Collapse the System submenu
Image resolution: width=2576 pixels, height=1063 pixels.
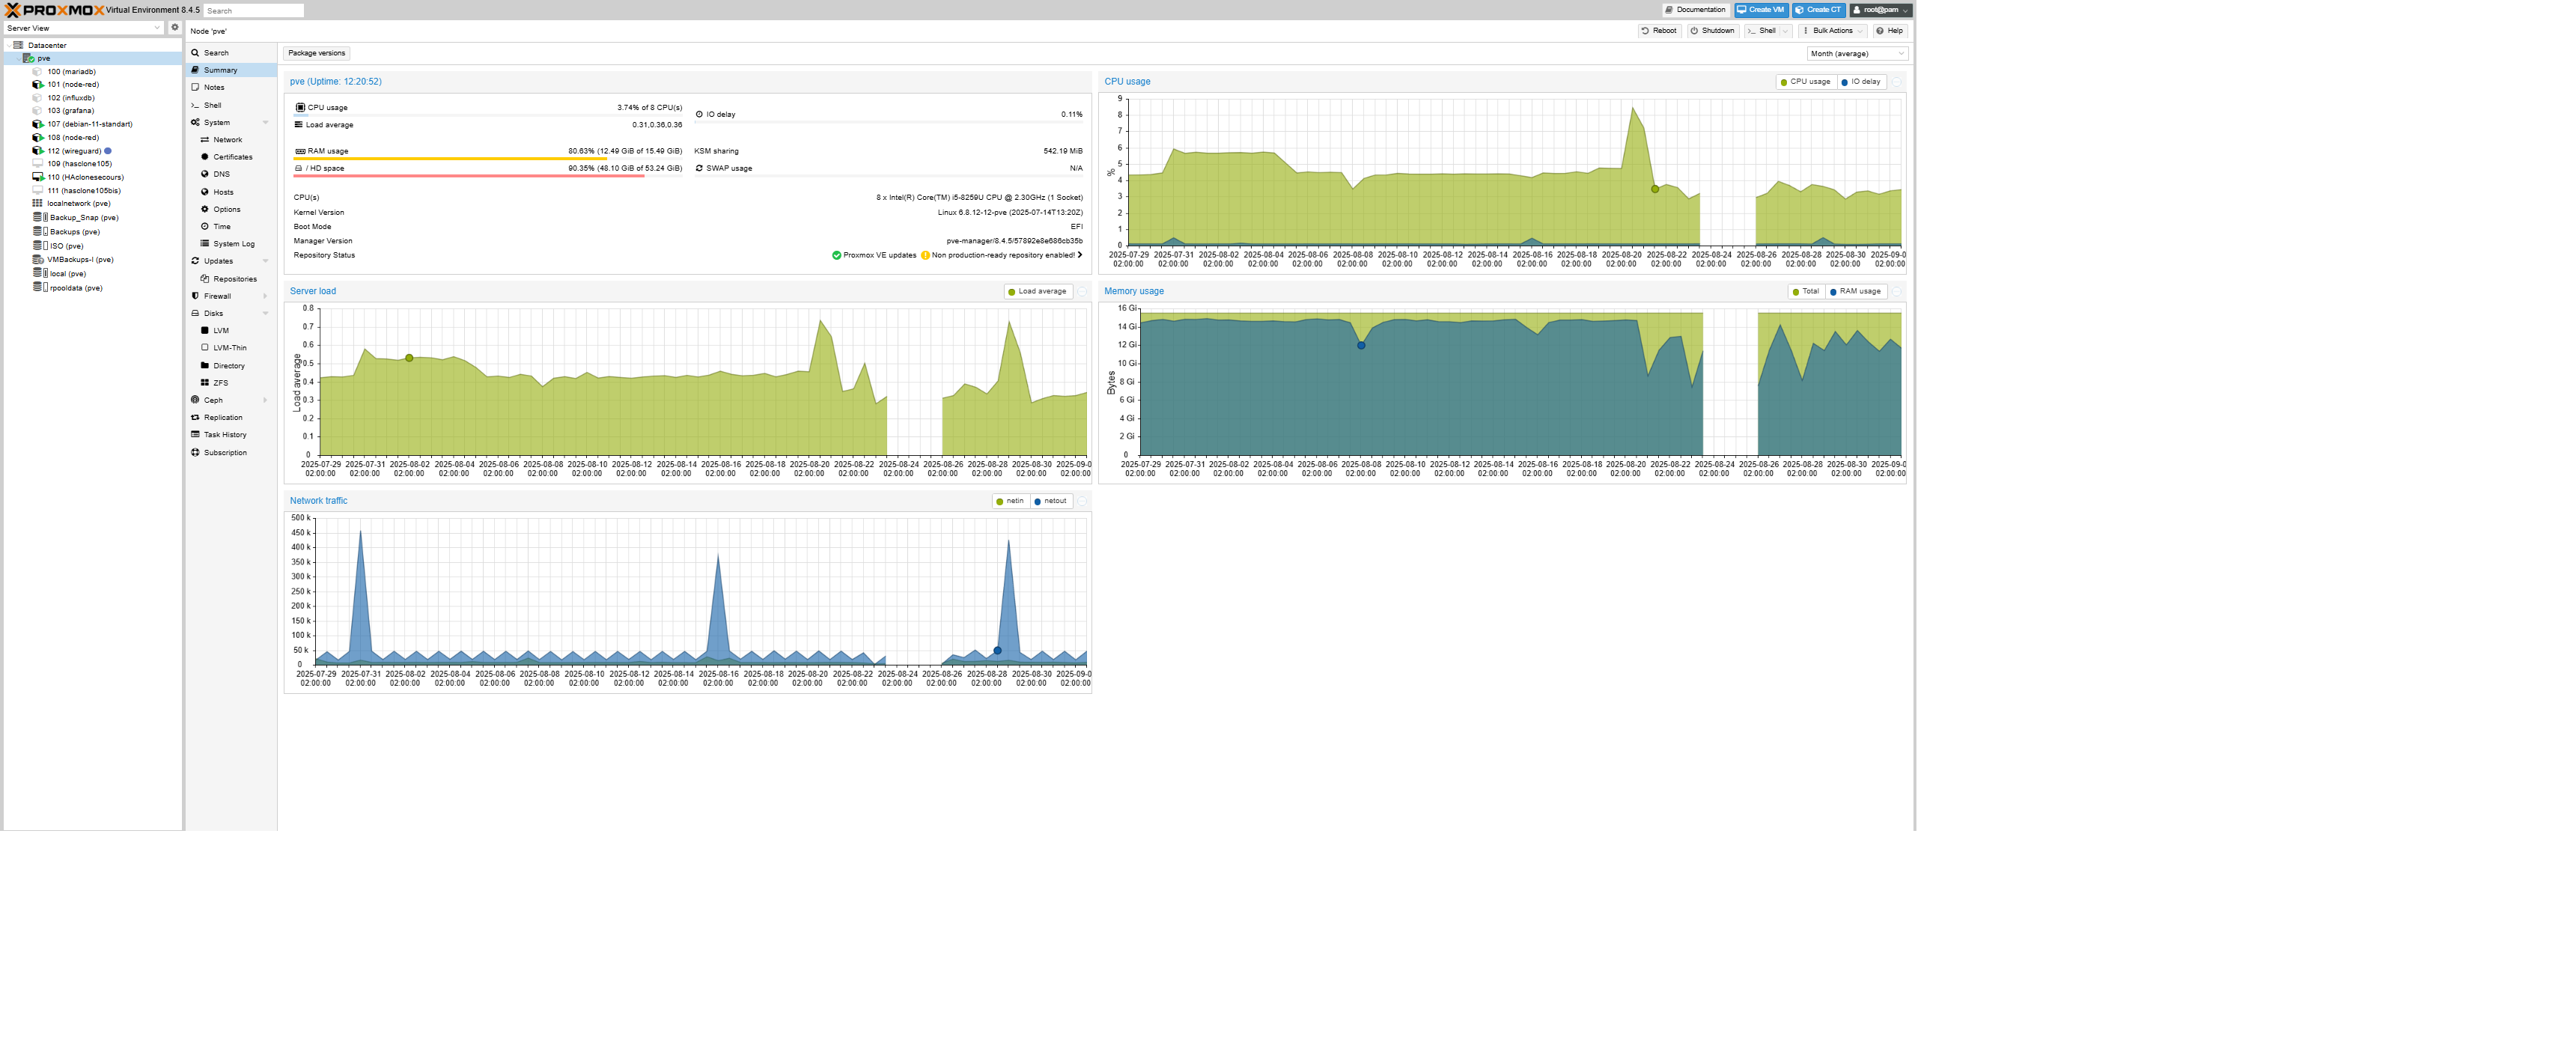(x=265, y=123)
